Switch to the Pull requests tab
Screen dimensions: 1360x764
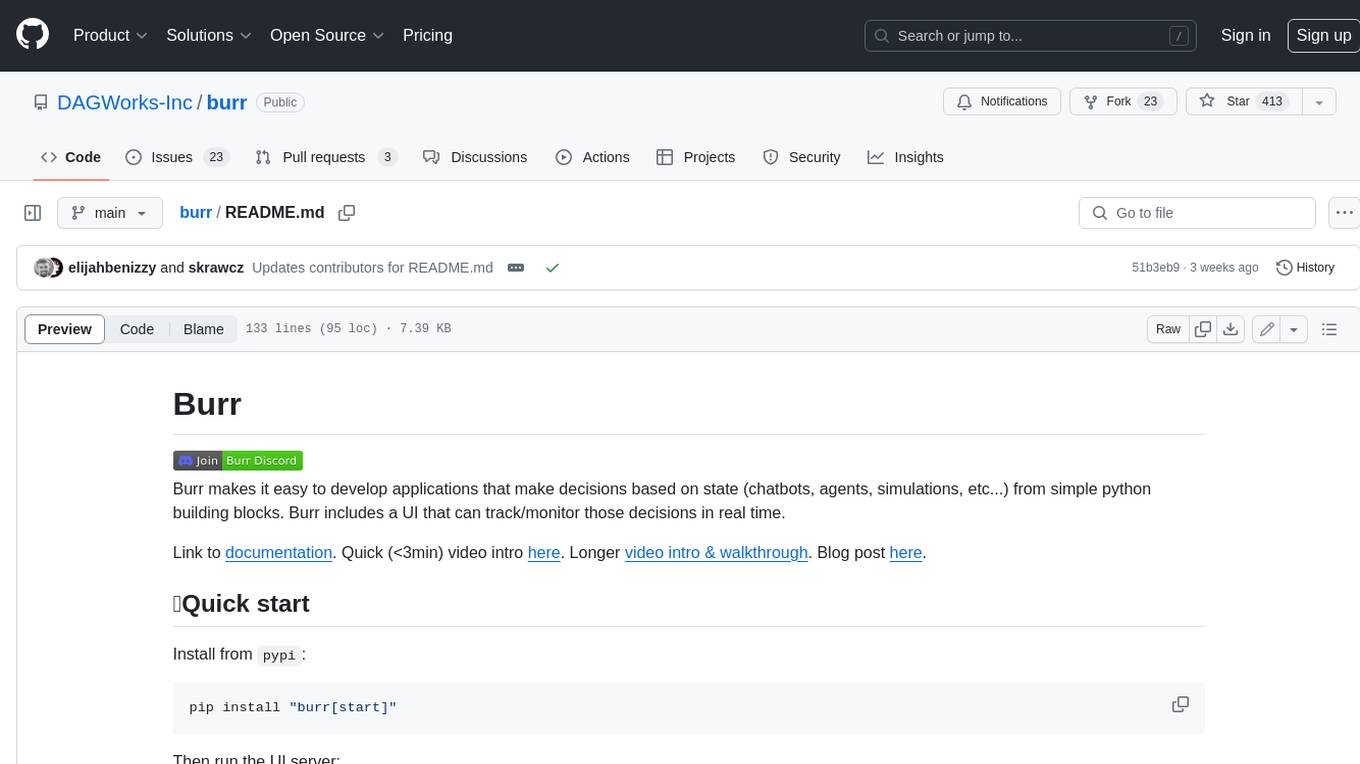(x=326, y=157)
